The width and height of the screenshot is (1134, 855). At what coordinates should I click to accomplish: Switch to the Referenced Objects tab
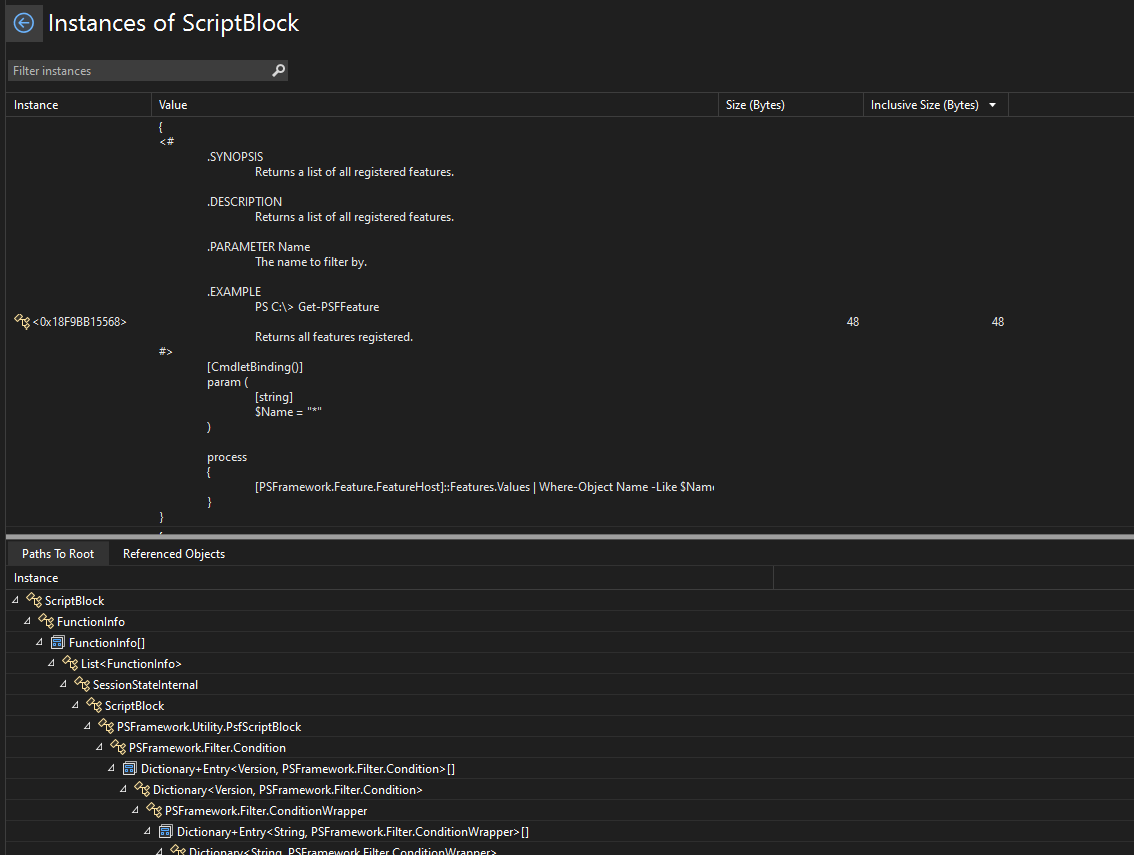[173, 553]
